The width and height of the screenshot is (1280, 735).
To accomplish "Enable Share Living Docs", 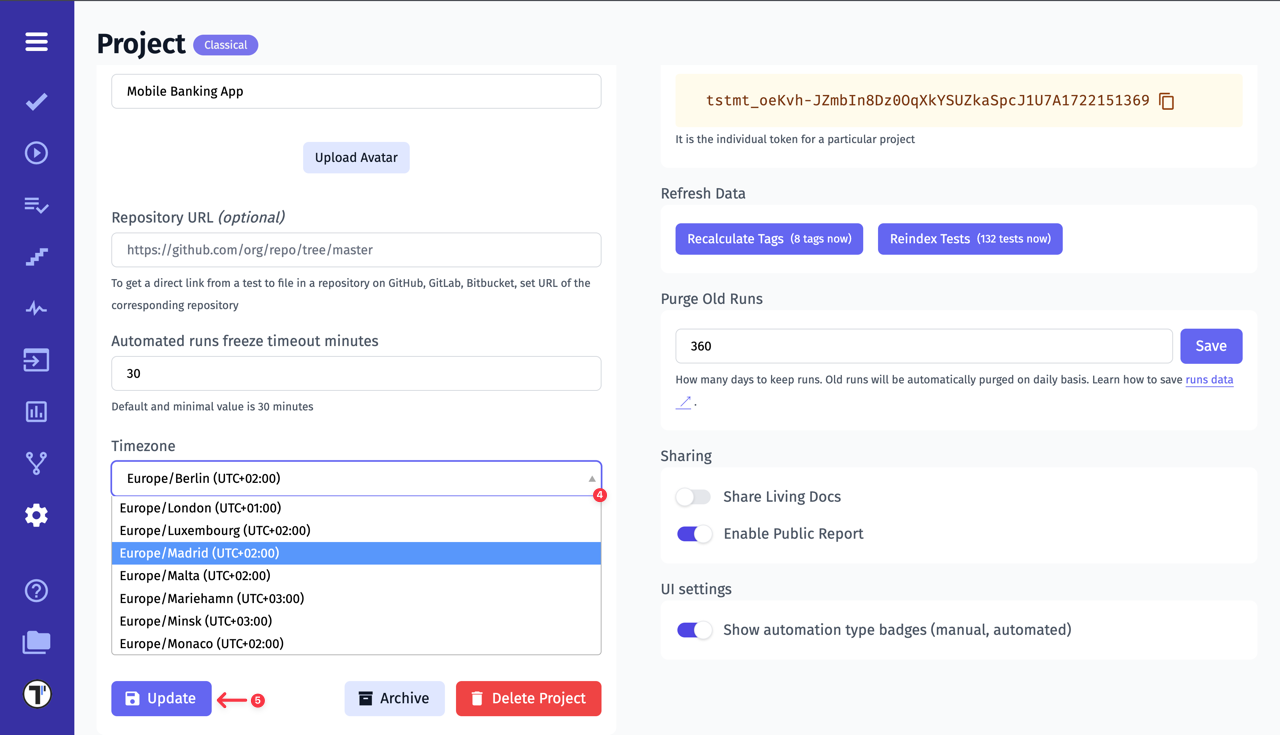I will coord(693,496).
